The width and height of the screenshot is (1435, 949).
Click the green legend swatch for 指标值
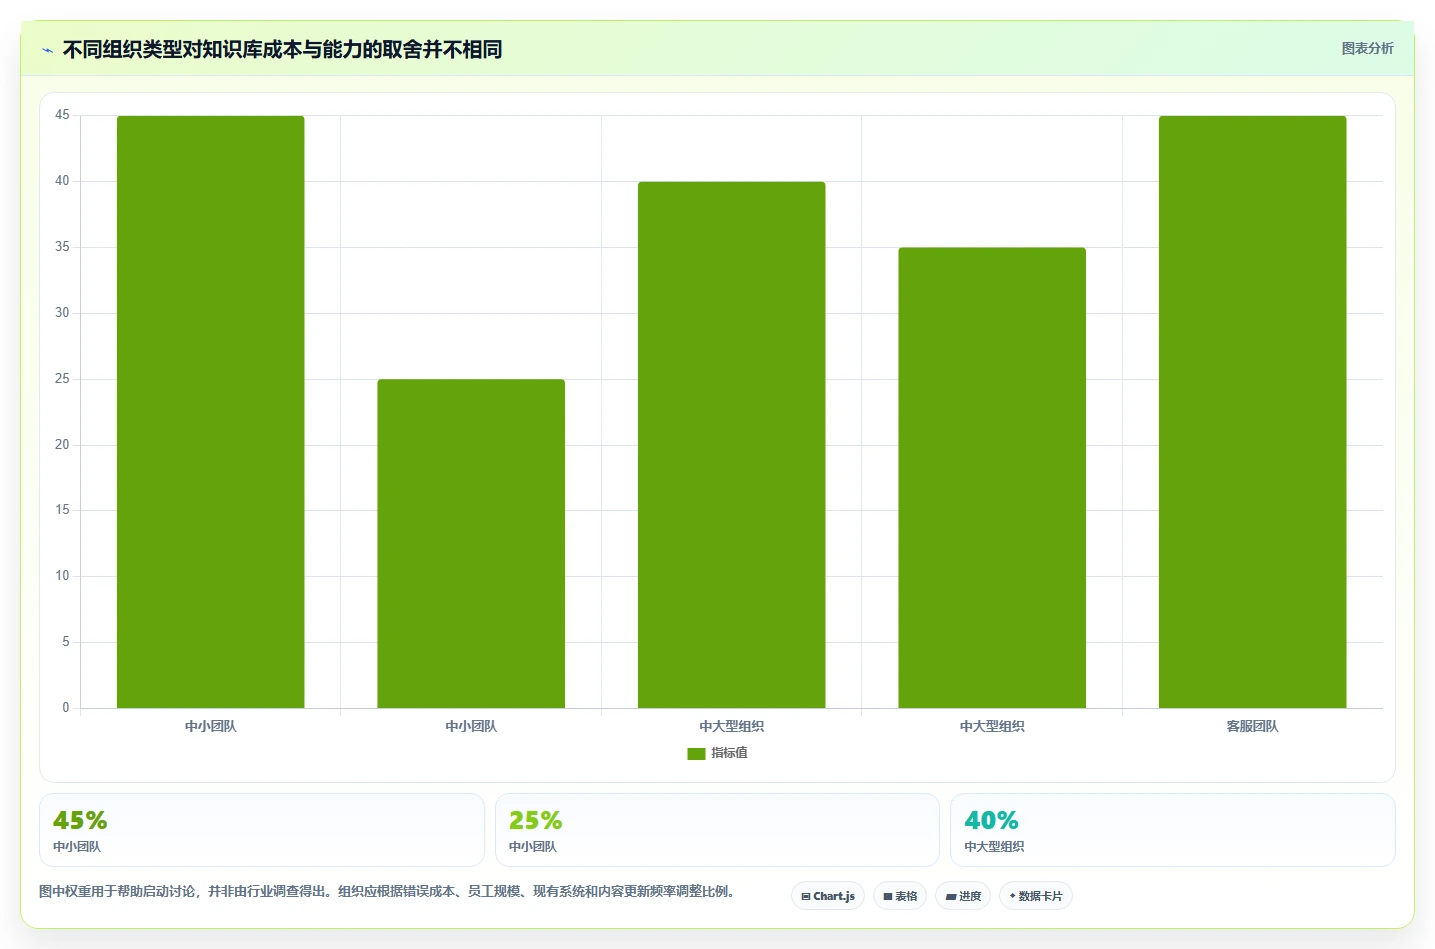click(x=696, y=754)
